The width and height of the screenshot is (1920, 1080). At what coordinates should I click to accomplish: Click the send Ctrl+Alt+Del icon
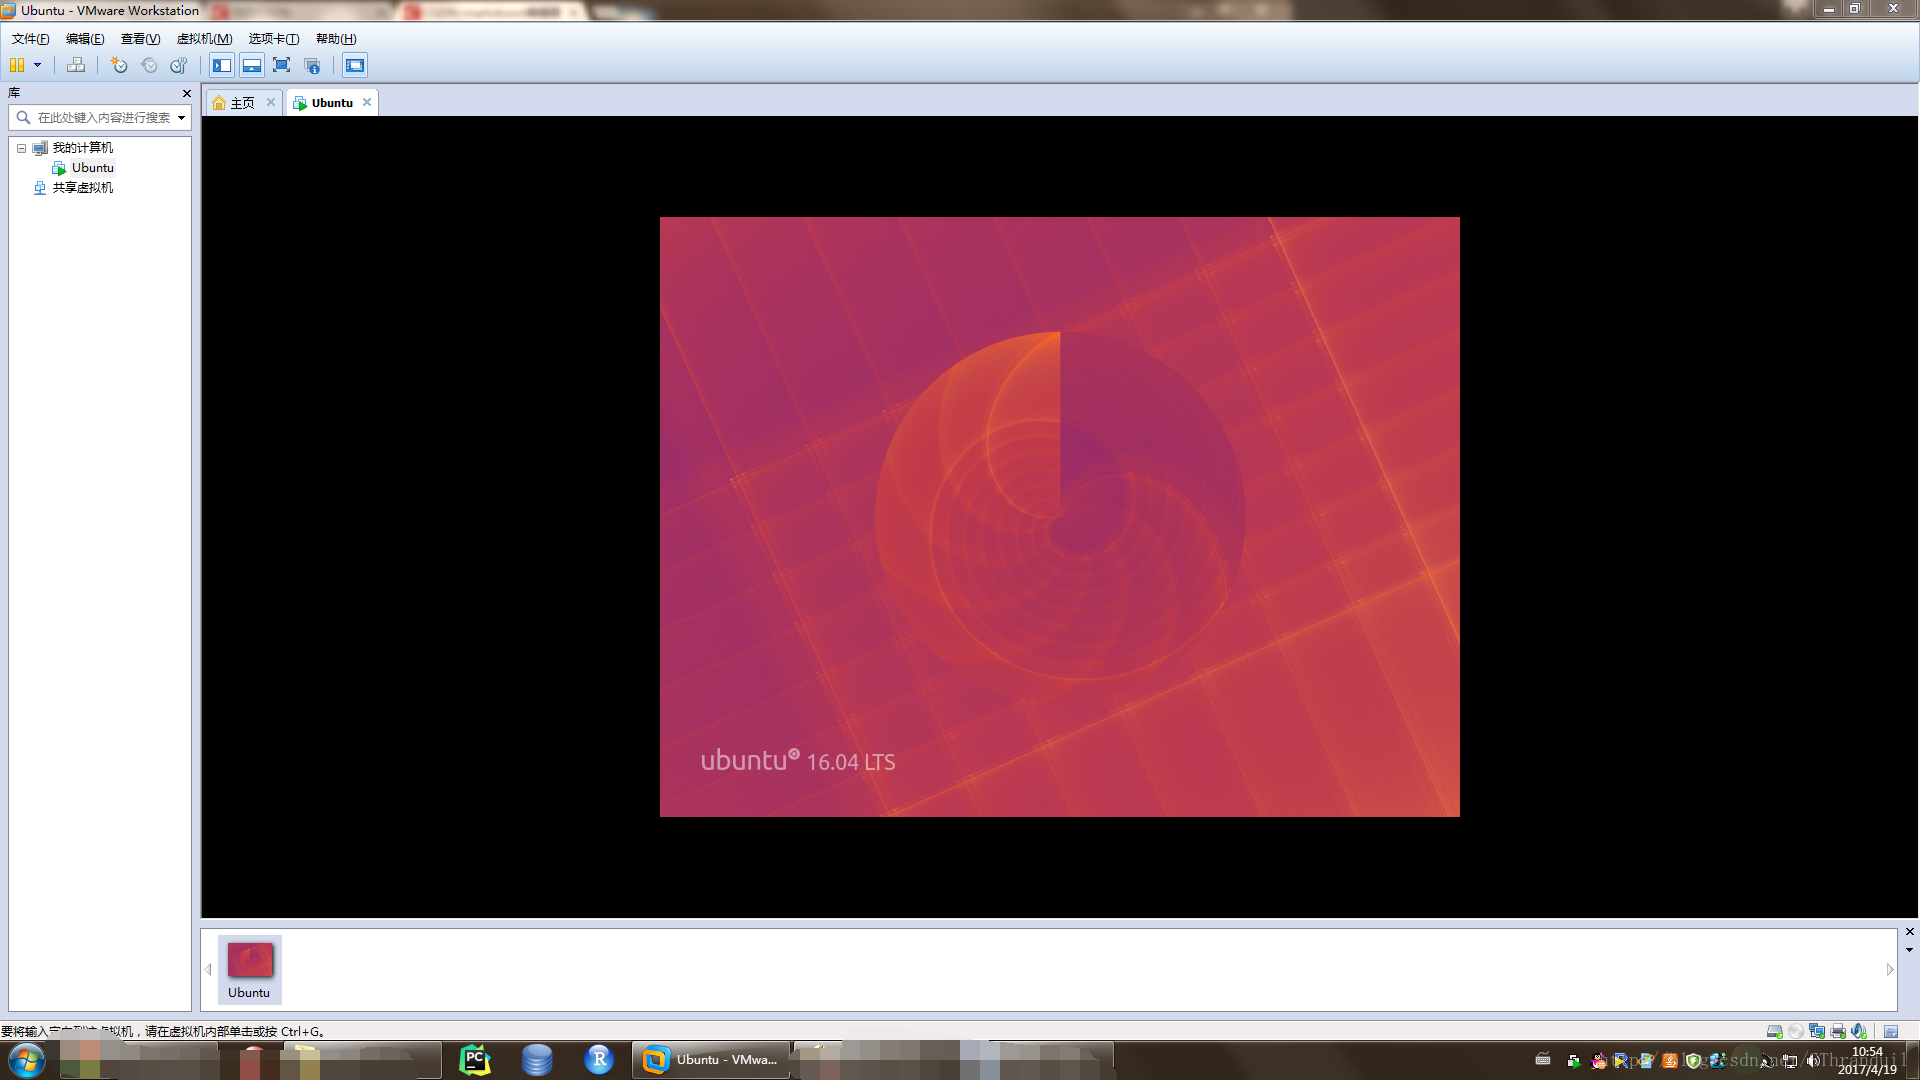[76, 65]
